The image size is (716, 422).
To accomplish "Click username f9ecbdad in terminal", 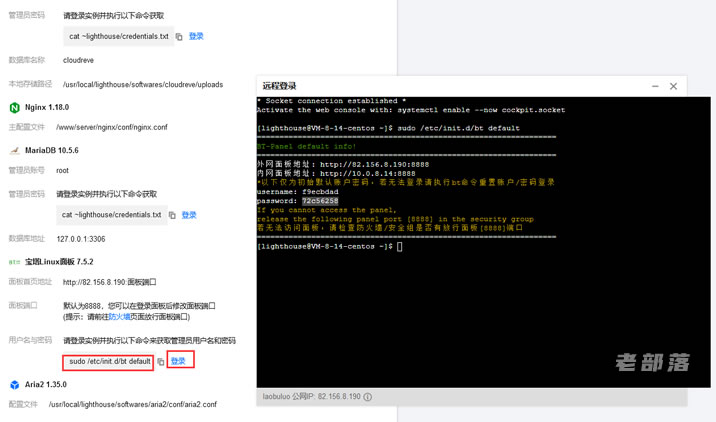I will [x=320, y=192].
